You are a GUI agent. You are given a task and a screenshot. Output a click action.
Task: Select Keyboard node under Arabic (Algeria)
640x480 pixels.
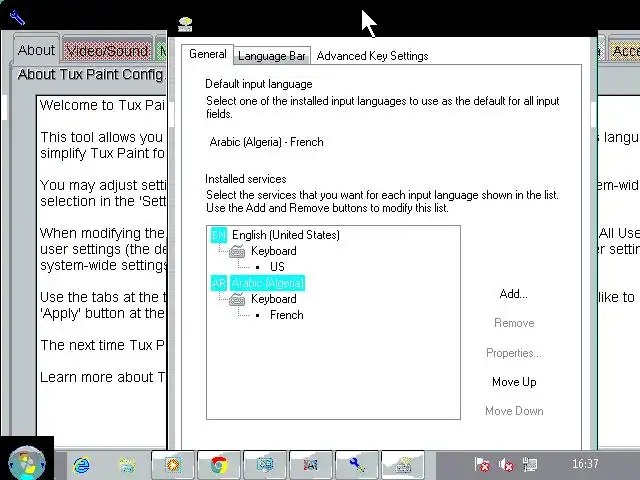(273, 299)
